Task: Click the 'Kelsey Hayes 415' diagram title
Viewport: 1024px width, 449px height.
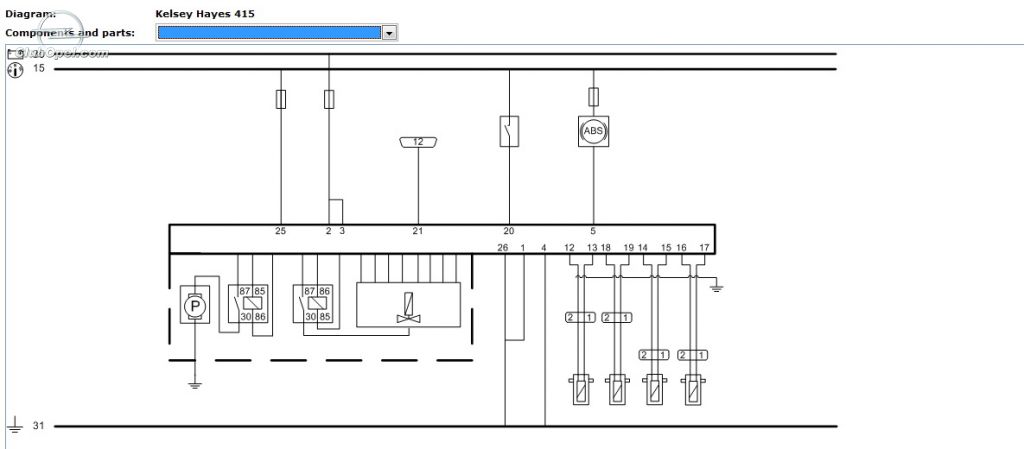Action: pos(205,13)
